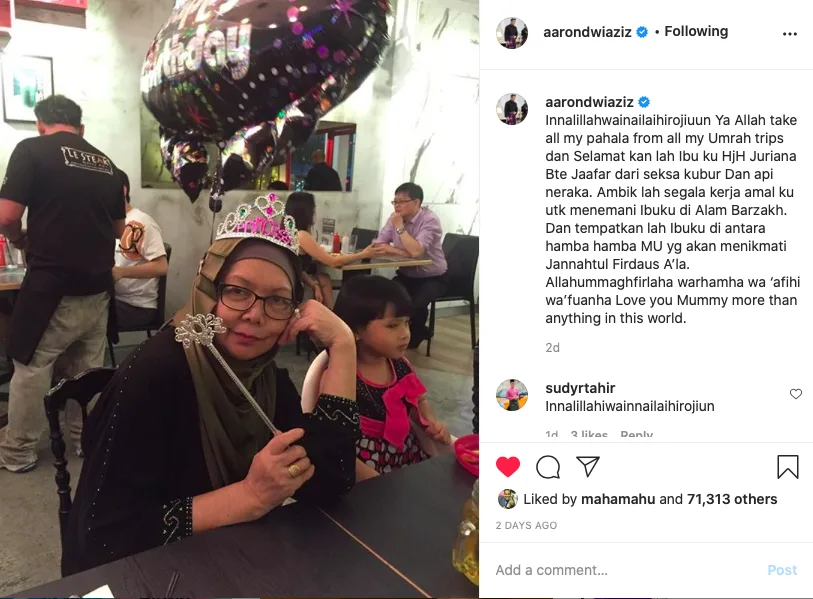Screen dimensions: 813x599
Task: Click the 2 DAYS AGO timestamp
Action: (526, 525)
